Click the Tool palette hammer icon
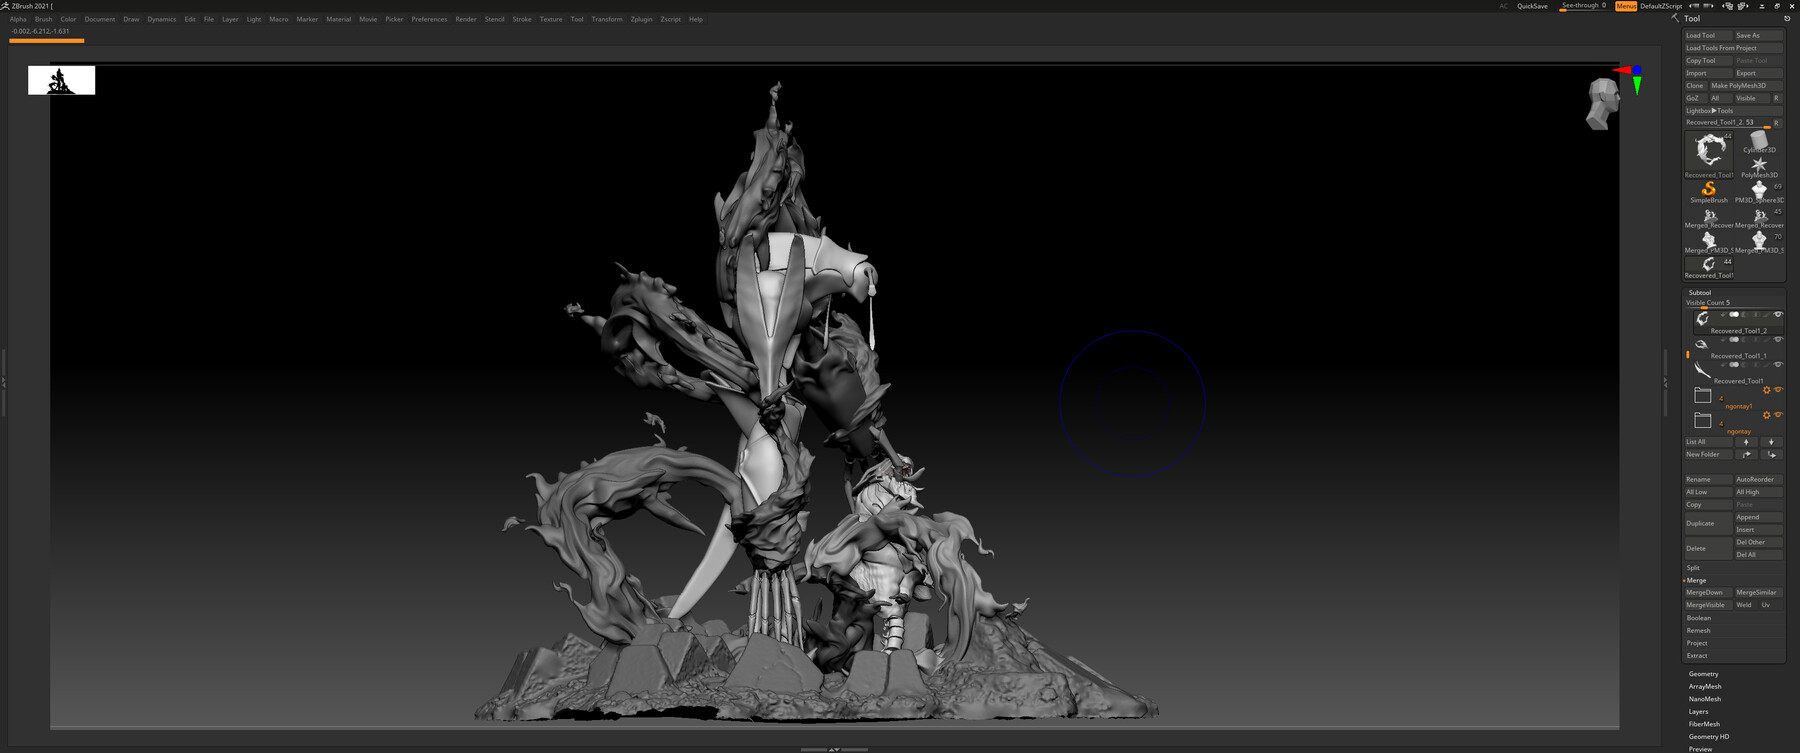Screen dimensions: 1800x753 pos(1675,18)
